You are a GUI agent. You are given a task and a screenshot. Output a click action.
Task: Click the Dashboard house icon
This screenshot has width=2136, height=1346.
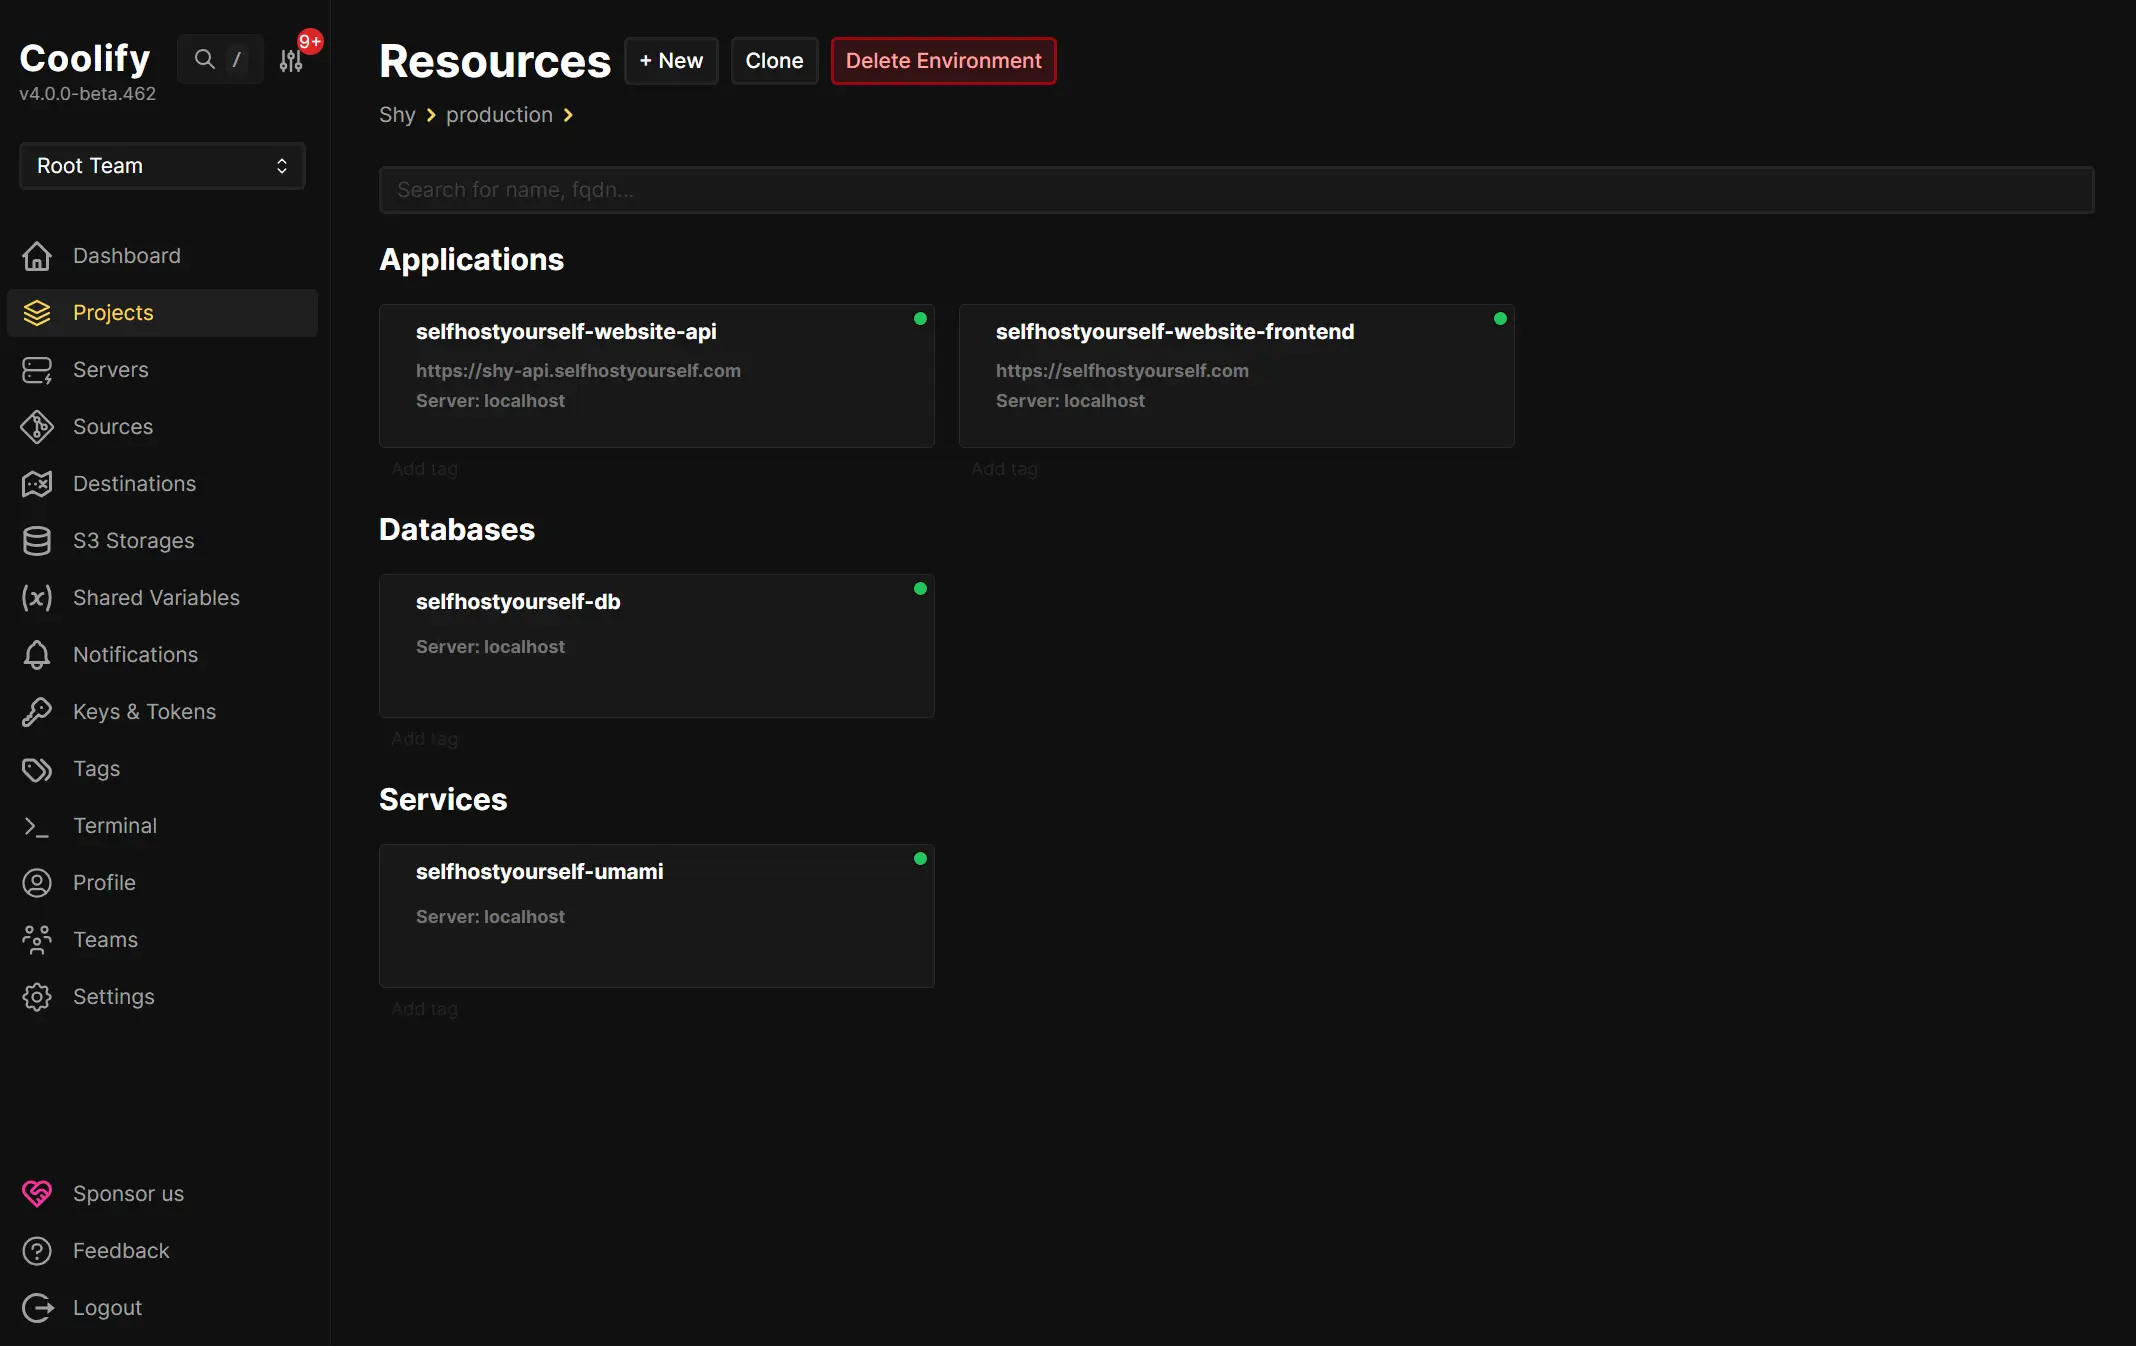click(37, 256)
